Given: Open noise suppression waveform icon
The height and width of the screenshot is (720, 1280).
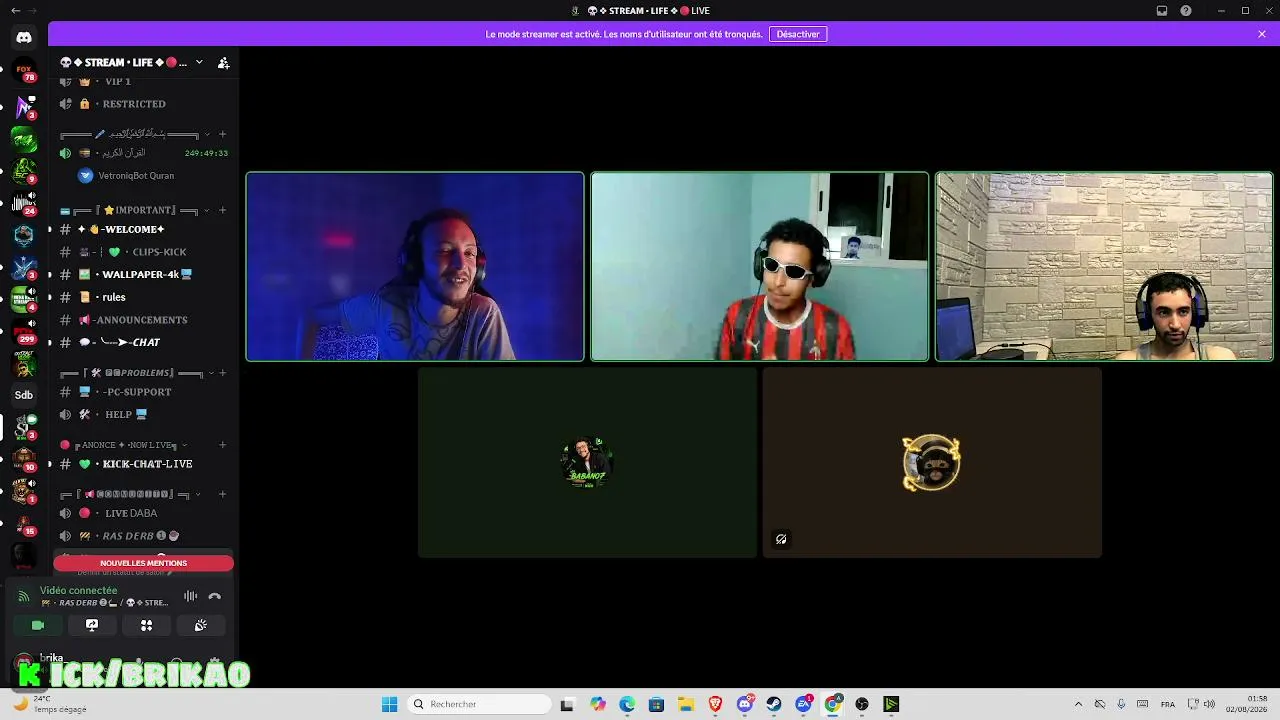Looking at the screenshot, I should point(190,596).
